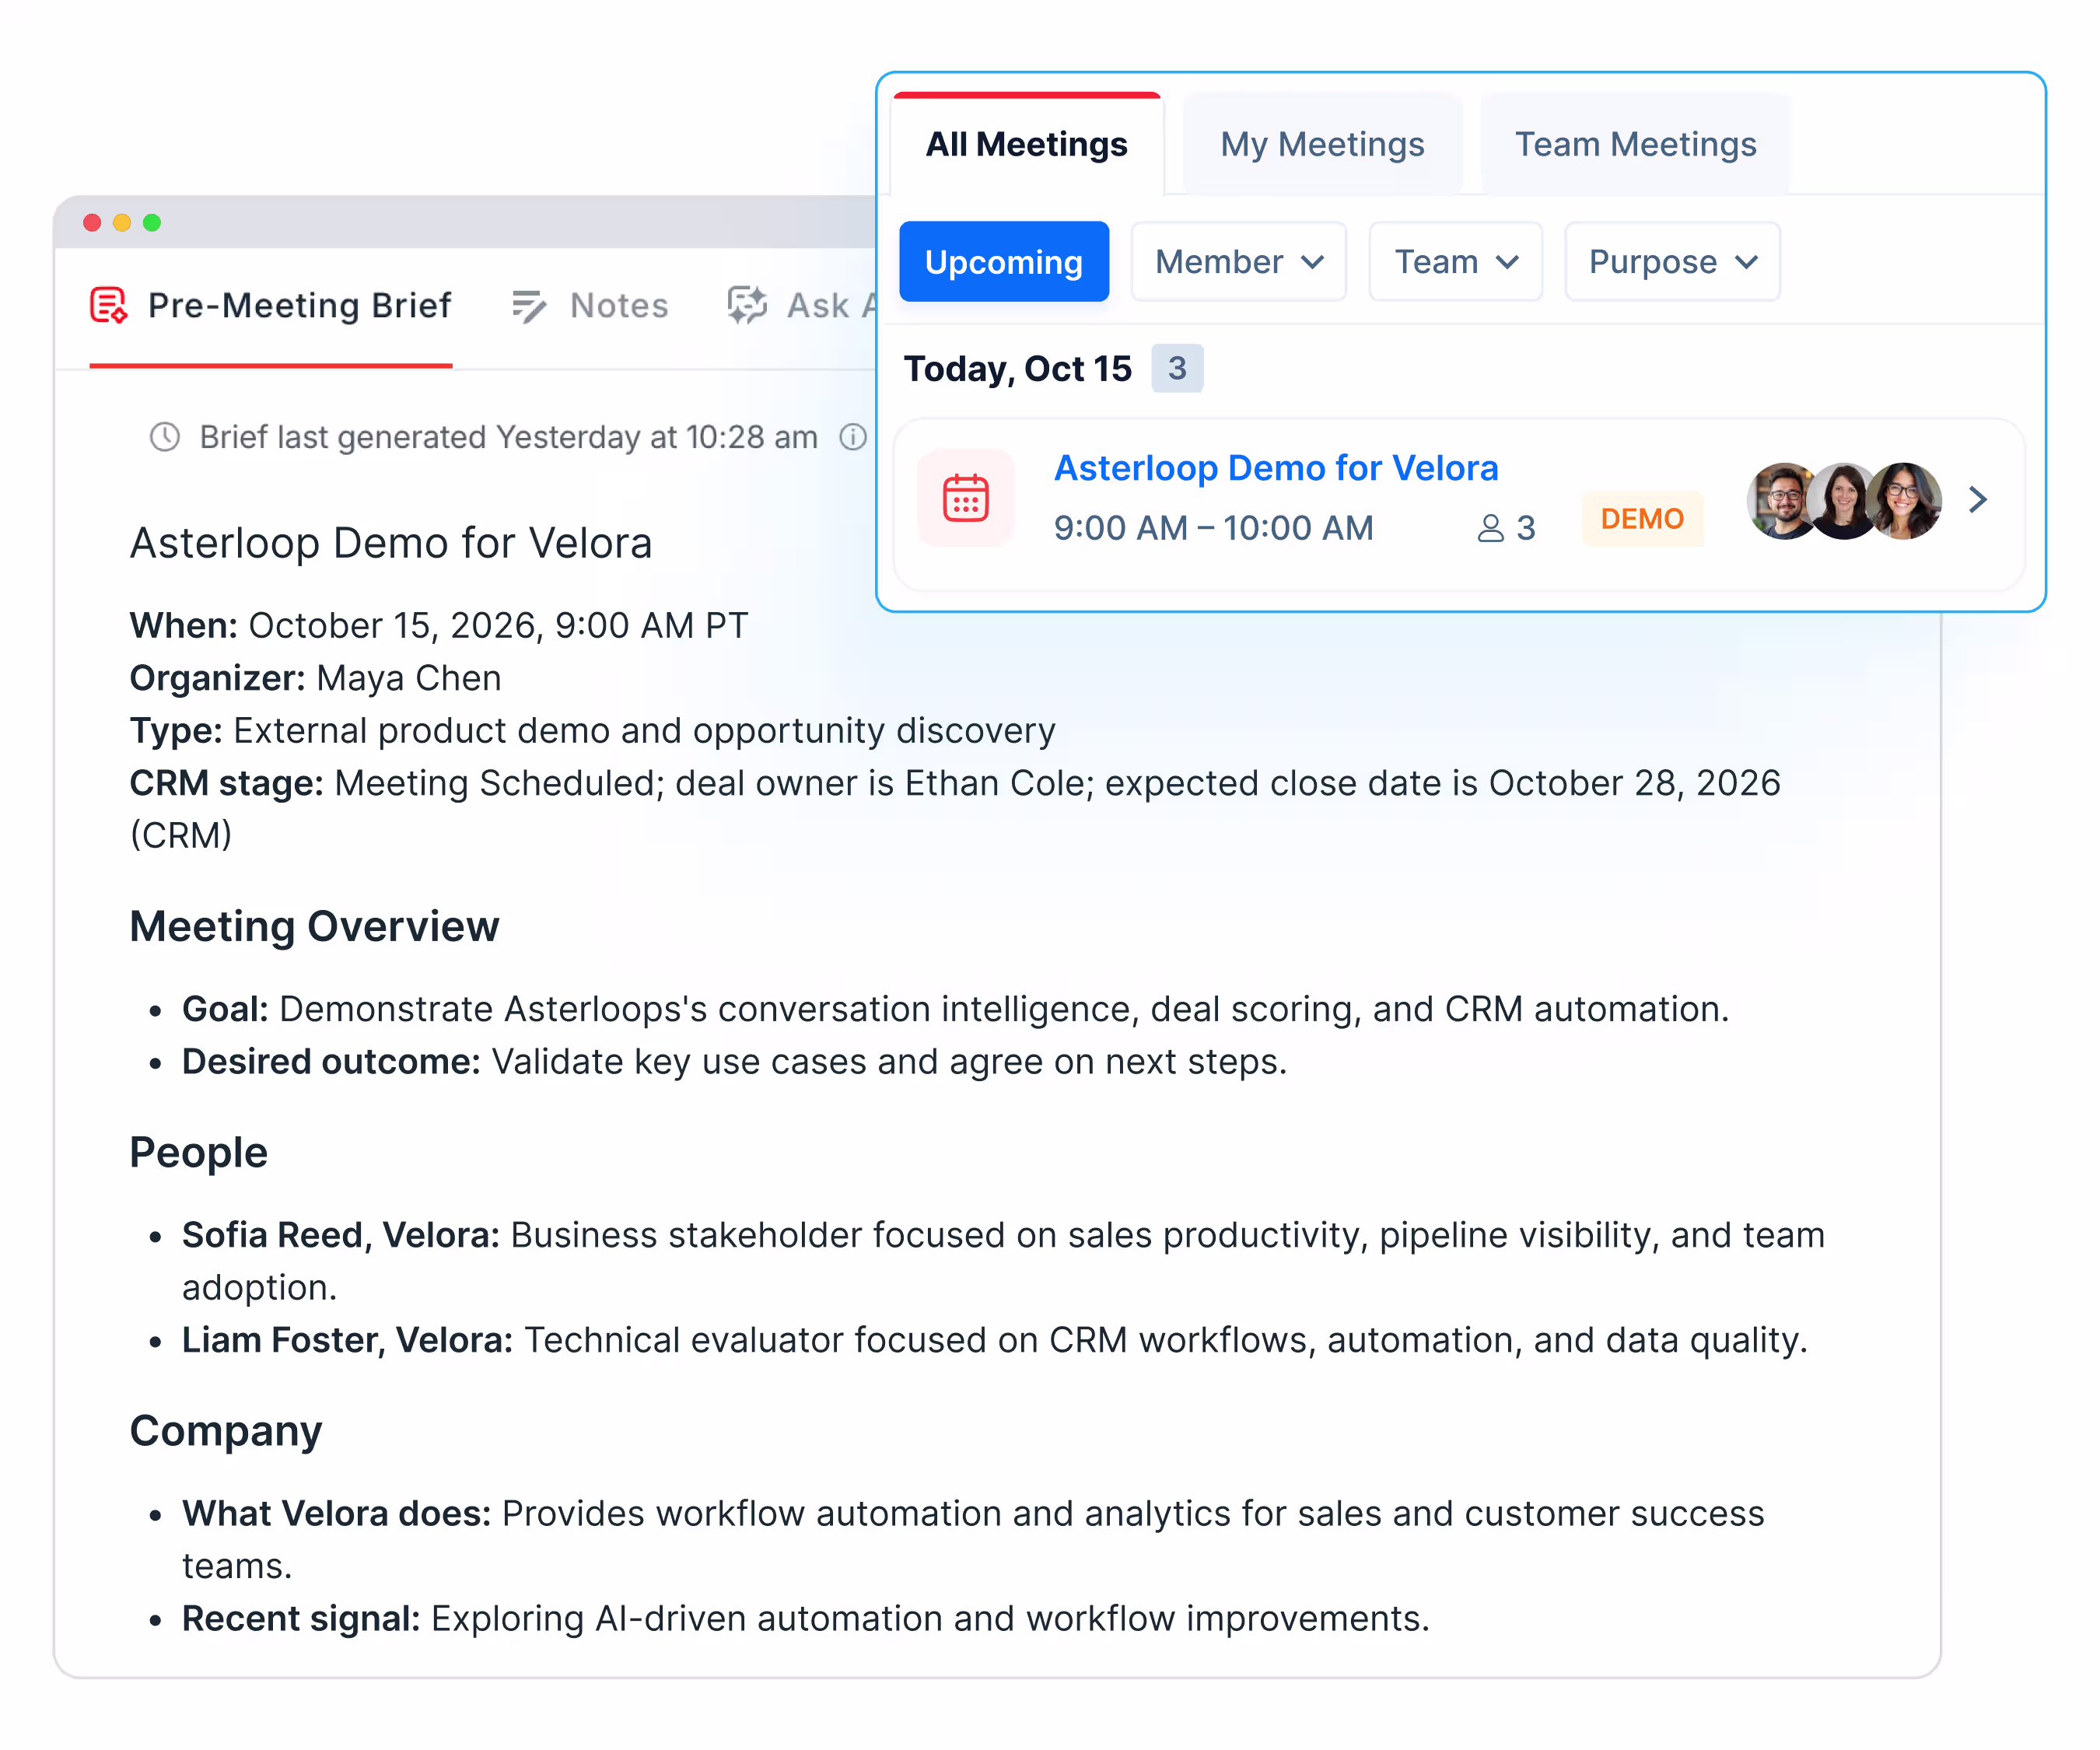Image resolution: width=2100 pixels, height=1750 pixels.
Task: Click the Asterloop Demo for Velora link
Action: [1276, 468]
